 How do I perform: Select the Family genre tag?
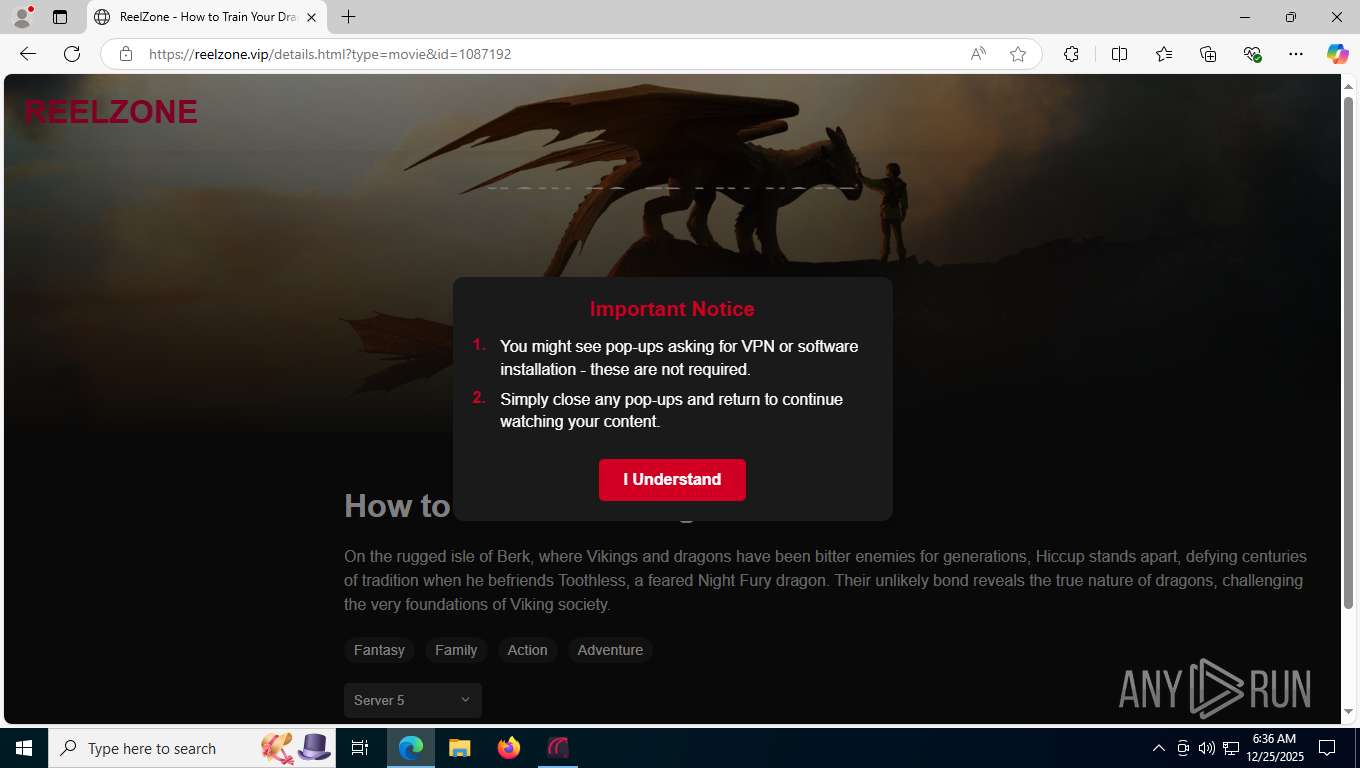(456, 650)
